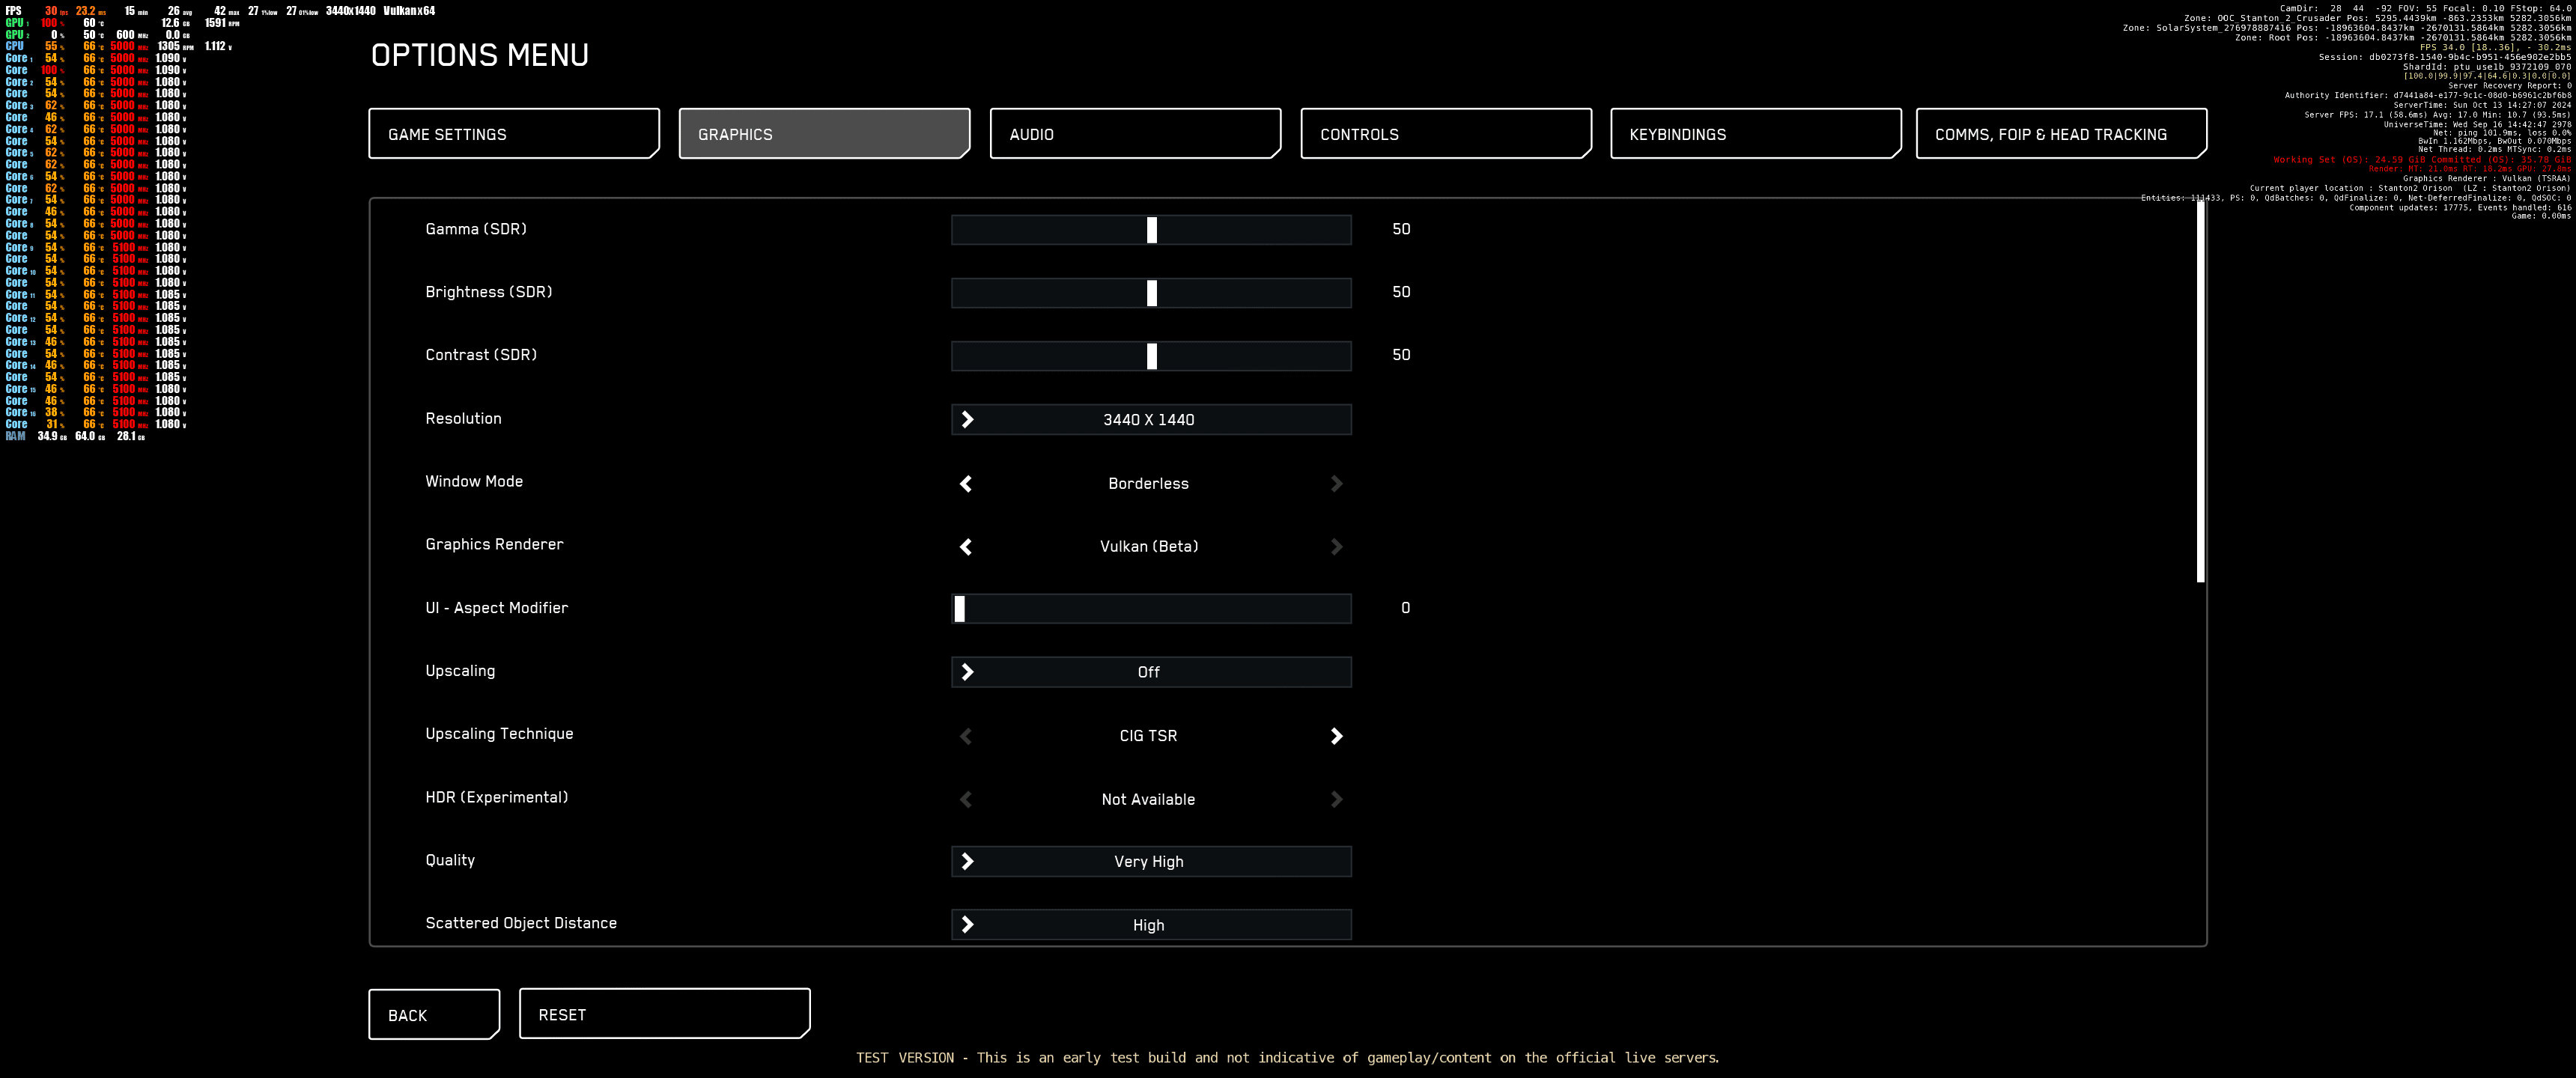Click the options list vertical scrollbar
The height and width of the screenshot is (1078, 2576).
pyautogui.click(x=2200, y=390)
